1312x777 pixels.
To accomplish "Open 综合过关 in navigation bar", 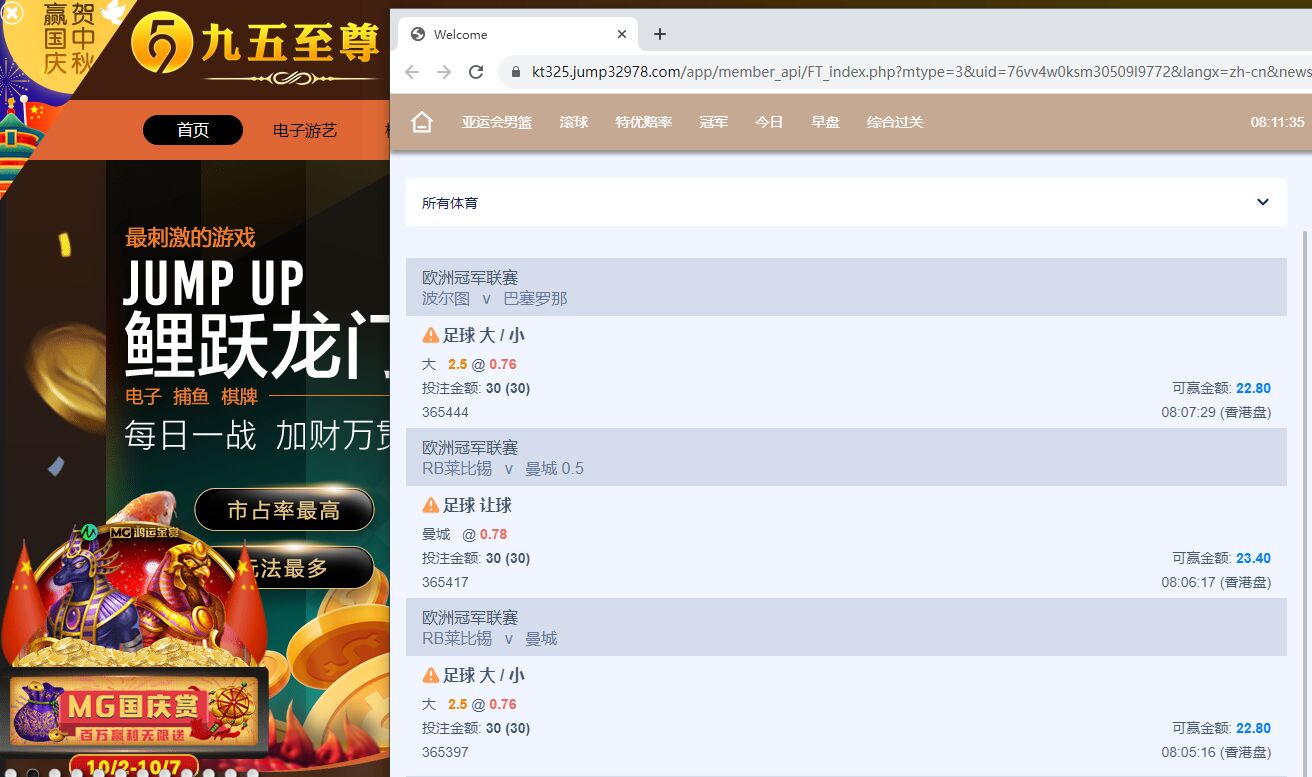I will (895, 122).
